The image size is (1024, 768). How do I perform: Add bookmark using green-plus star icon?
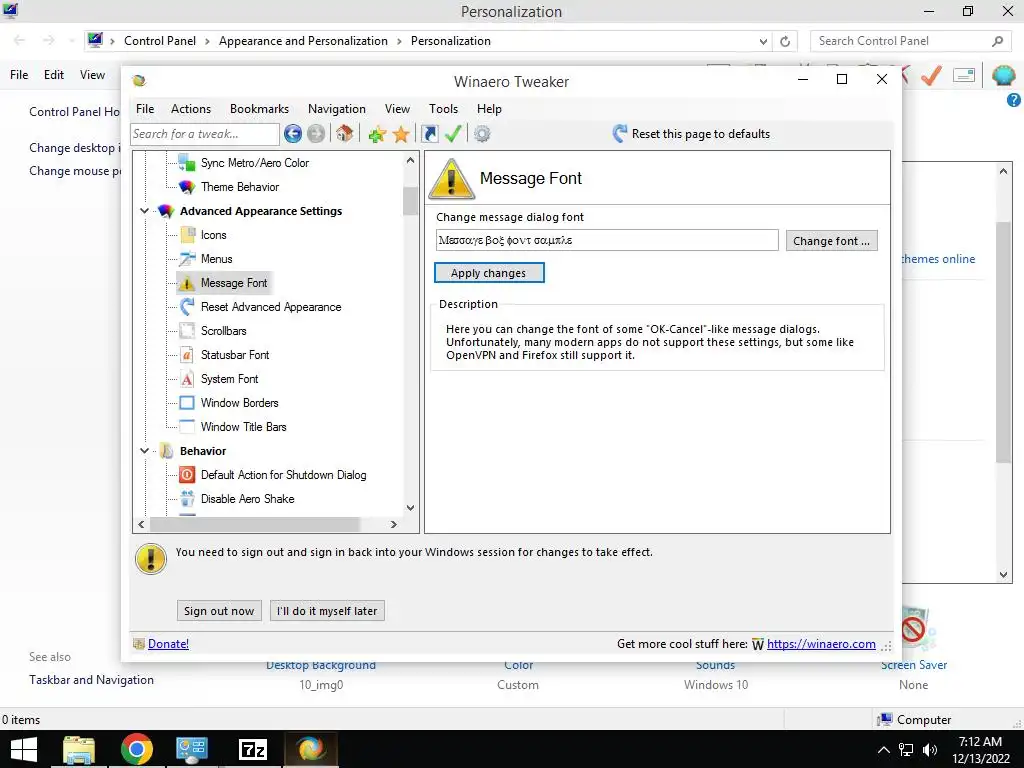coord(377,135)
